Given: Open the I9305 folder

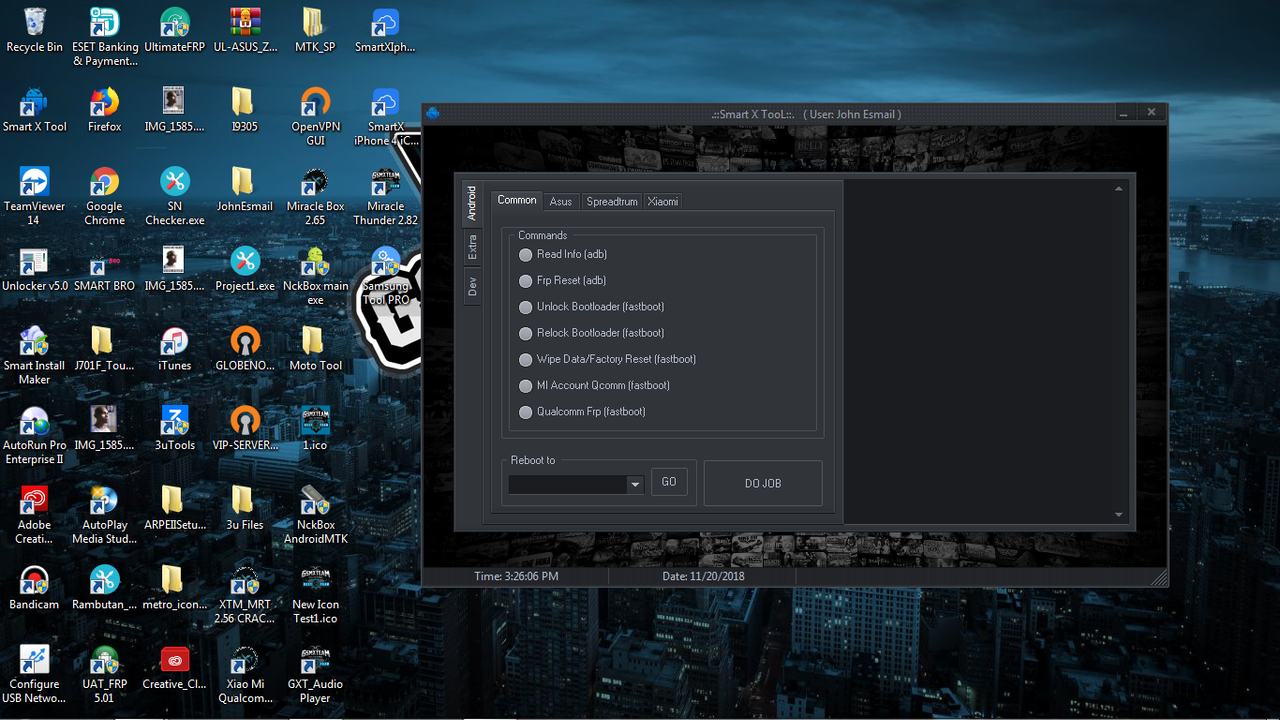Looking at the screenshot, I should pyautogui.click(x=244, y=110).
